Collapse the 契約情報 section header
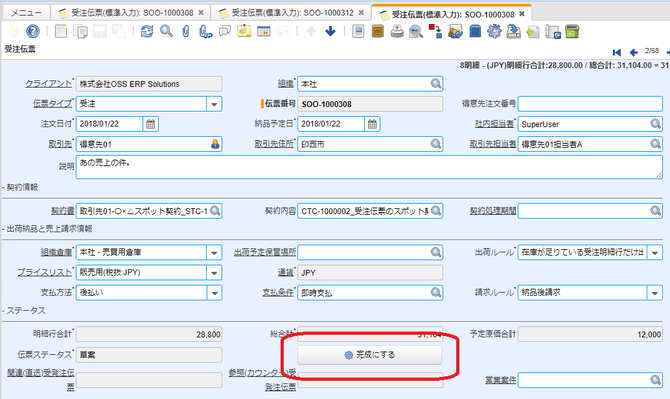This screenshot has height=399, width=670. click(20, 187)
